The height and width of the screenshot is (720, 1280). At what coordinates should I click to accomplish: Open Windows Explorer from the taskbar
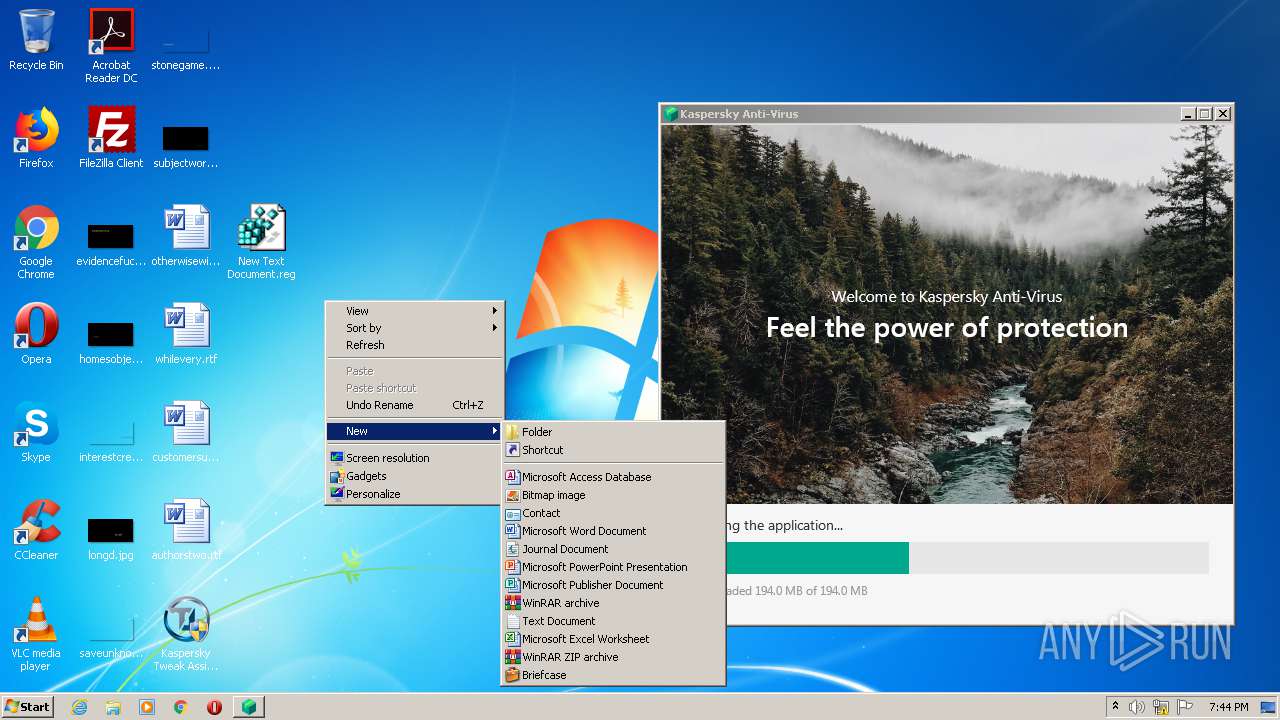tap(113, 707)
